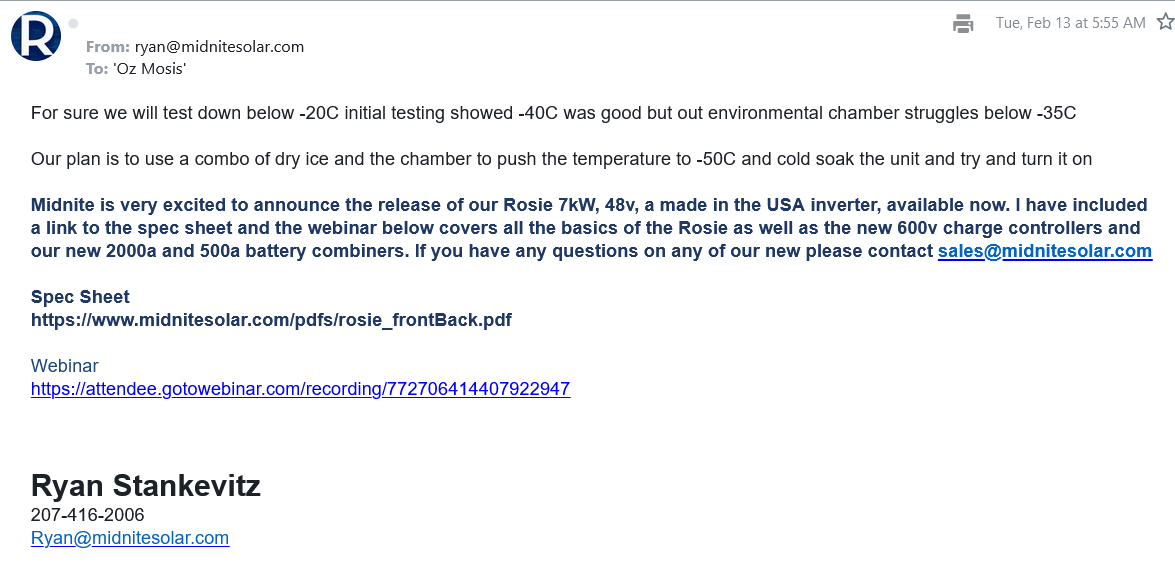This screenshot has width=1175, height=582.
Task: Click the sentence about testing below -20C
Action: click(553, 113)
